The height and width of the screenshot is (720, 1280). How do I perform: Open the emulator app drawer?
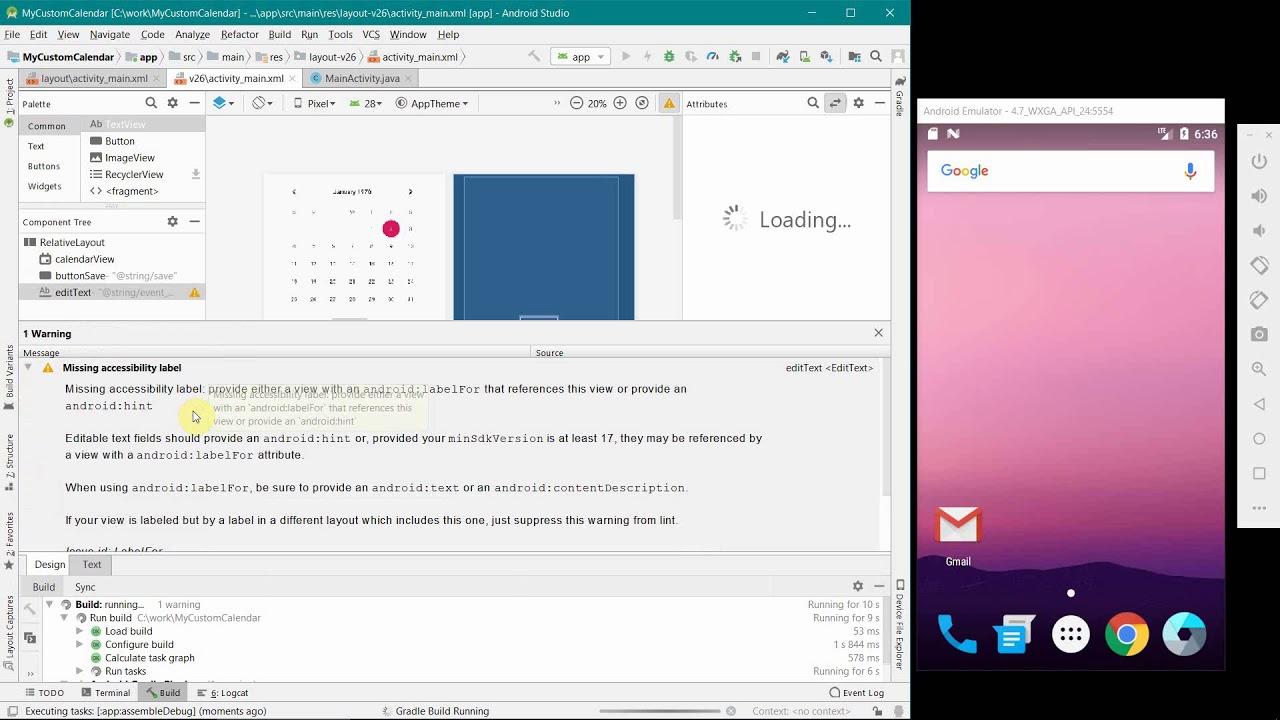tap(1071, 634)
